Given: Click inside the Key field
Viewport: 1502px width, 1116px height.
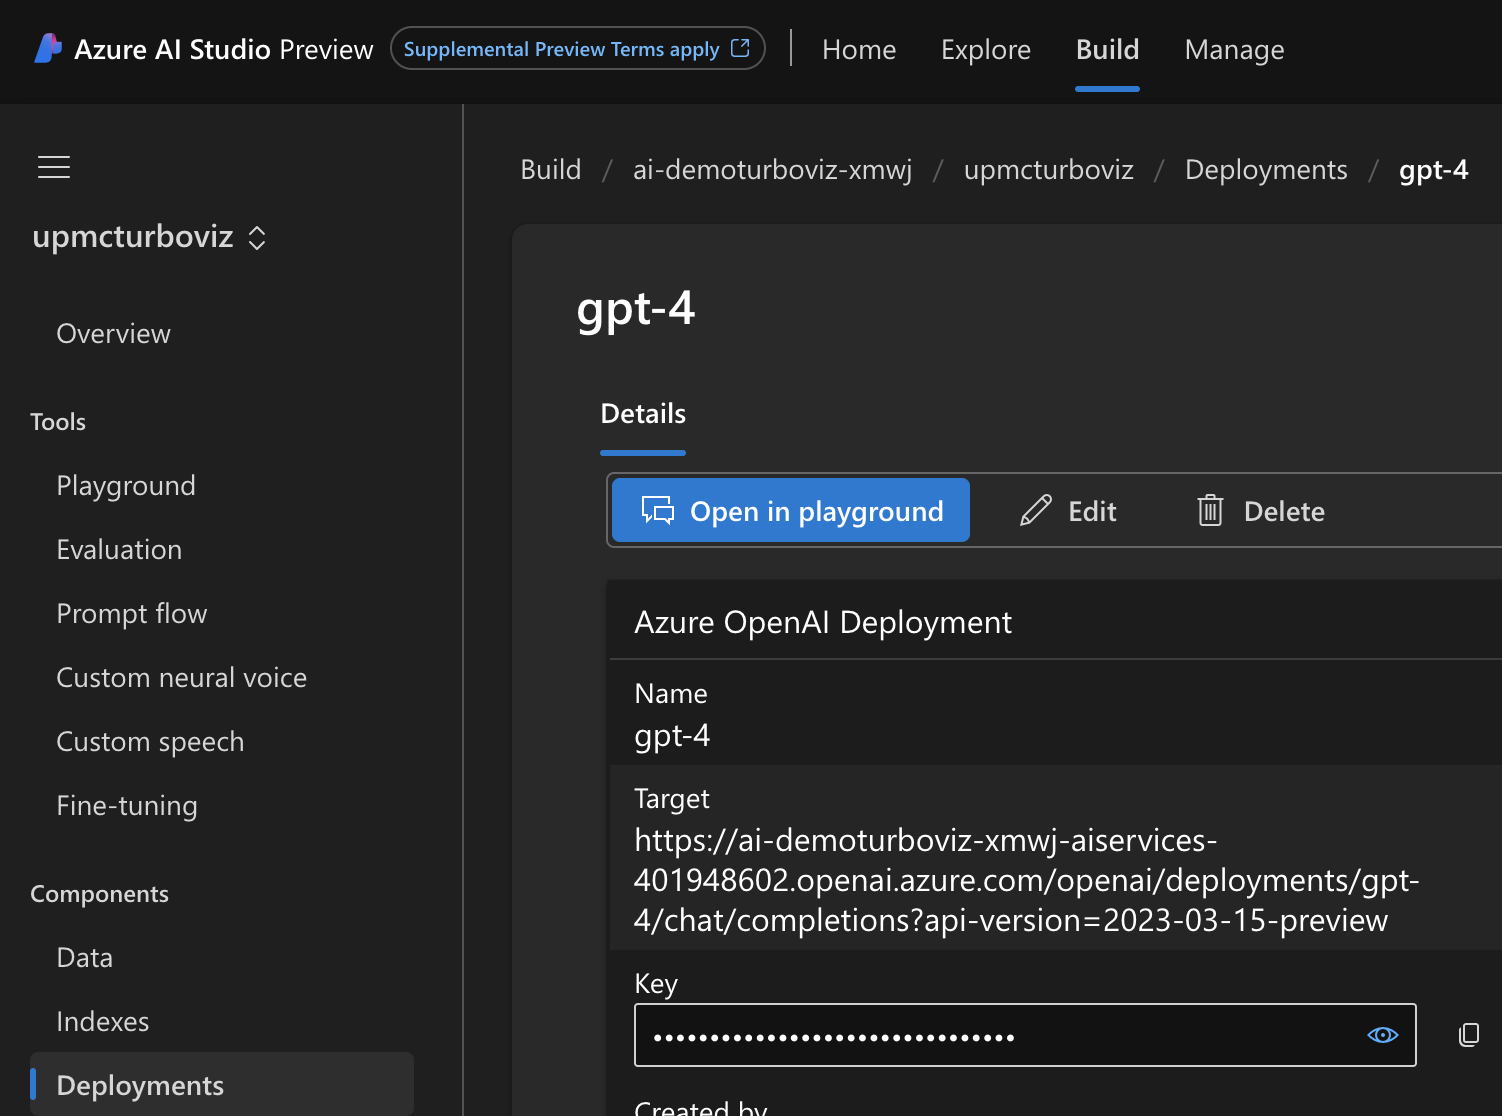Looking at the screenshot, I should (x=1025, y=1035).
